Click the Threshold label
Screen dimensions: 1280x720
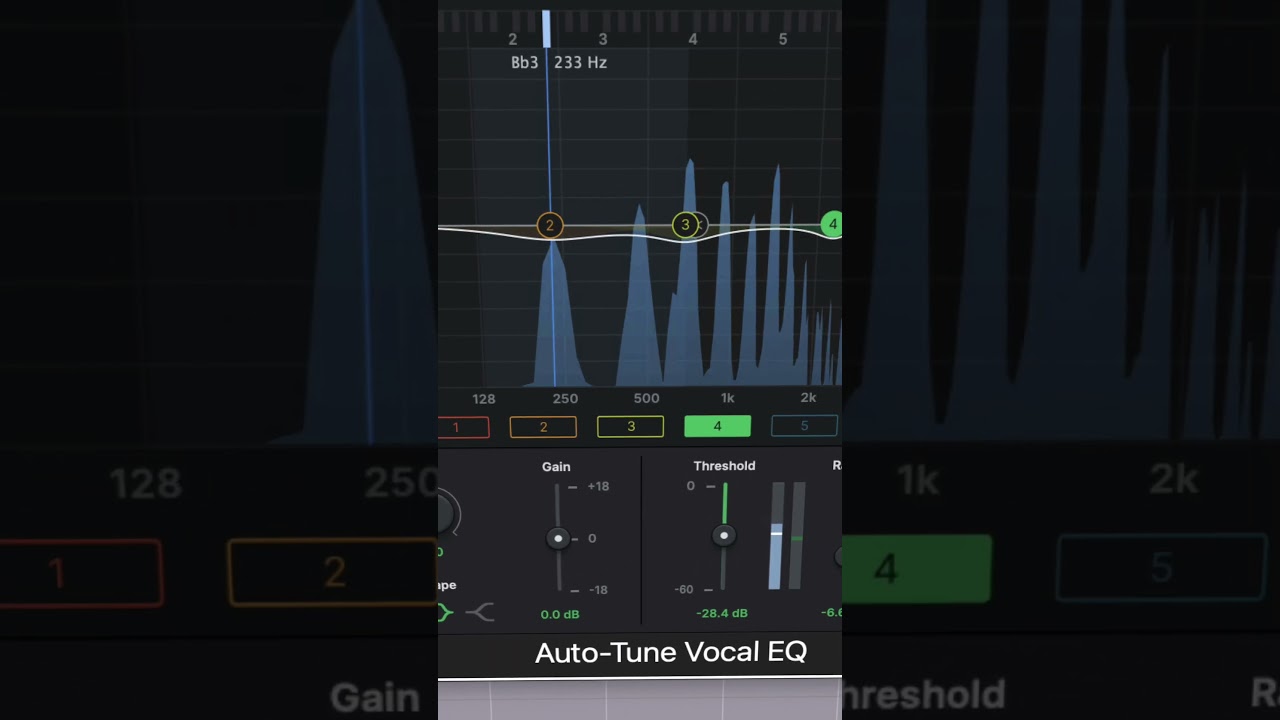point(724,466)
